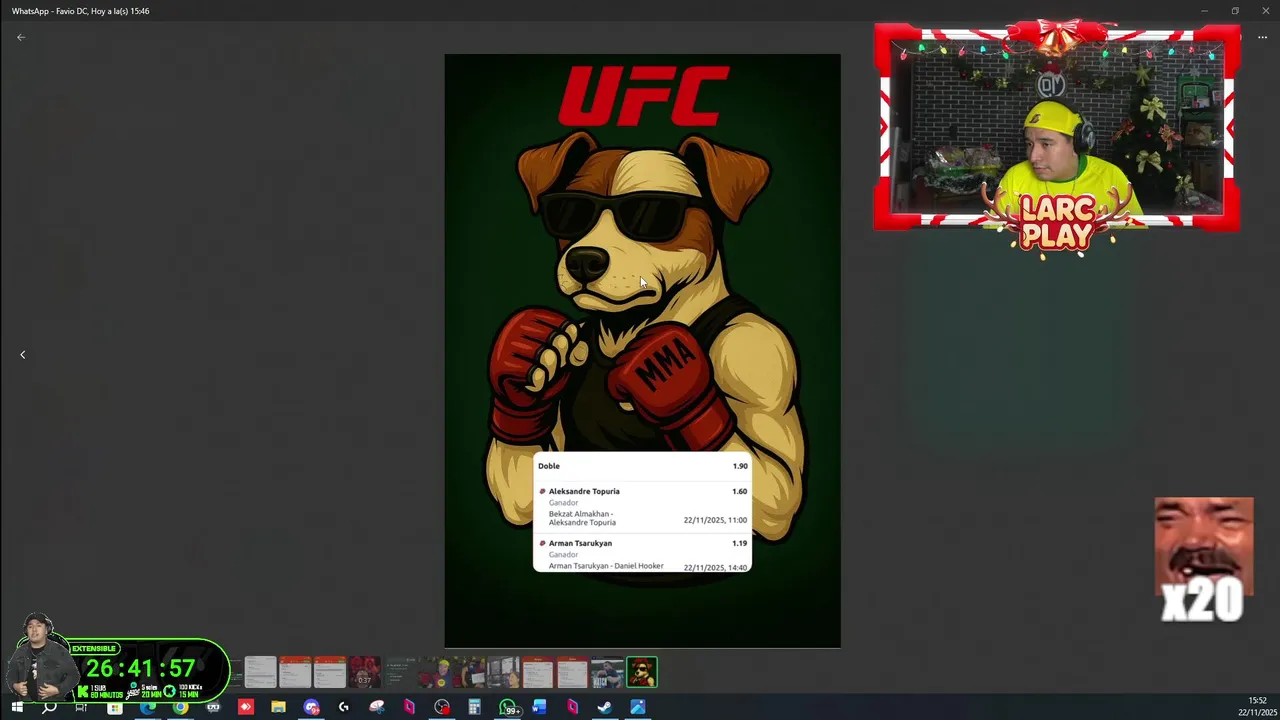Image resolution: width=1280 pixels, height=720 pixels.
Task: Switch to WhatsApp taskbar icon with 99+ badge
Action: coord(508,707)
